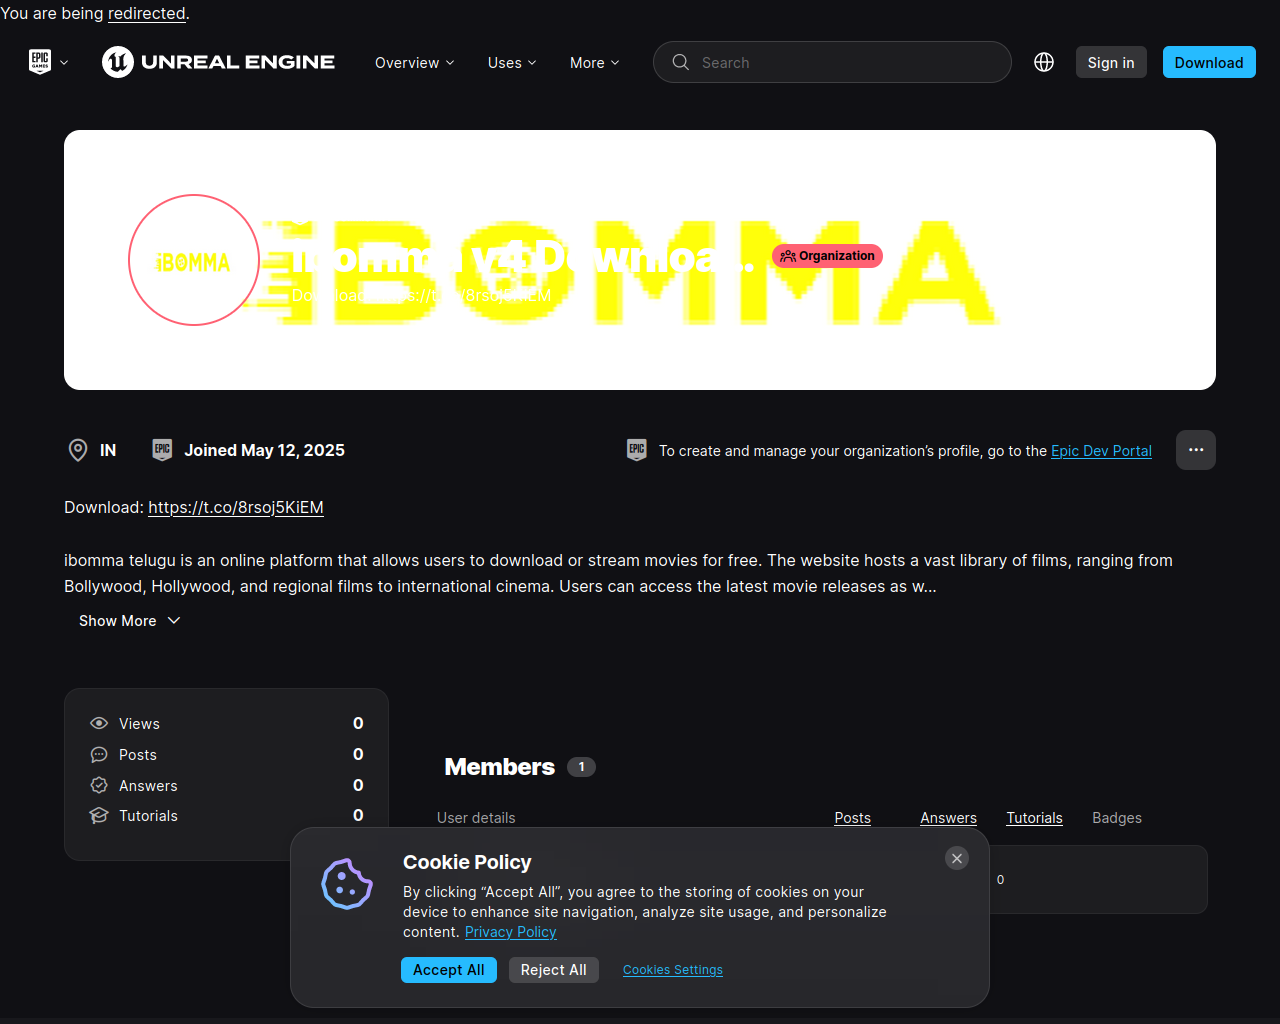The height and width of the screenshot is (1024, 1280).
Task: Click the Unreal Engine logo
Action: coord(218,62)
